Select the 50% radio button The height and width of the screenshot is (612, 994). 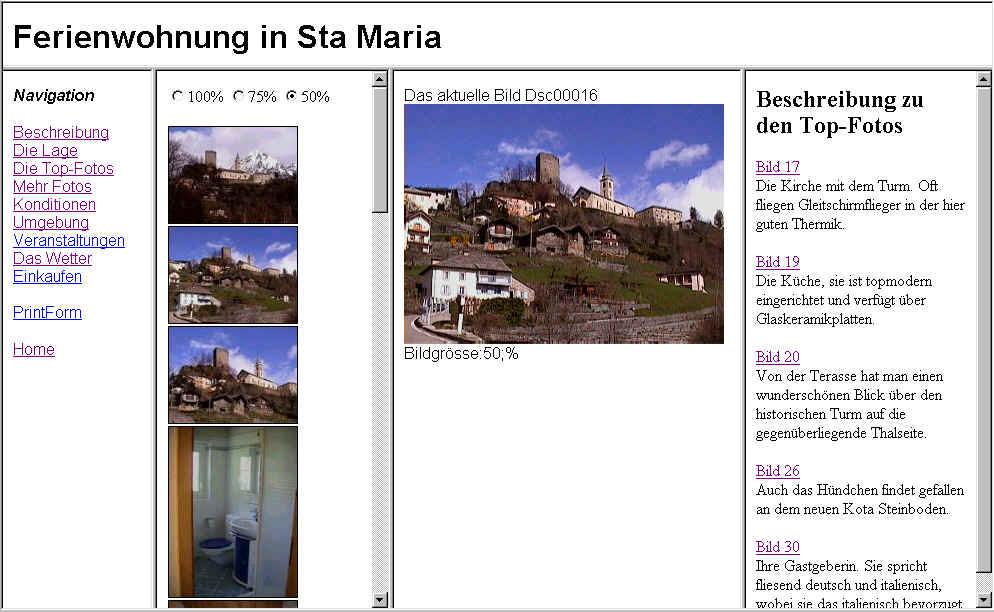(291, 97)
